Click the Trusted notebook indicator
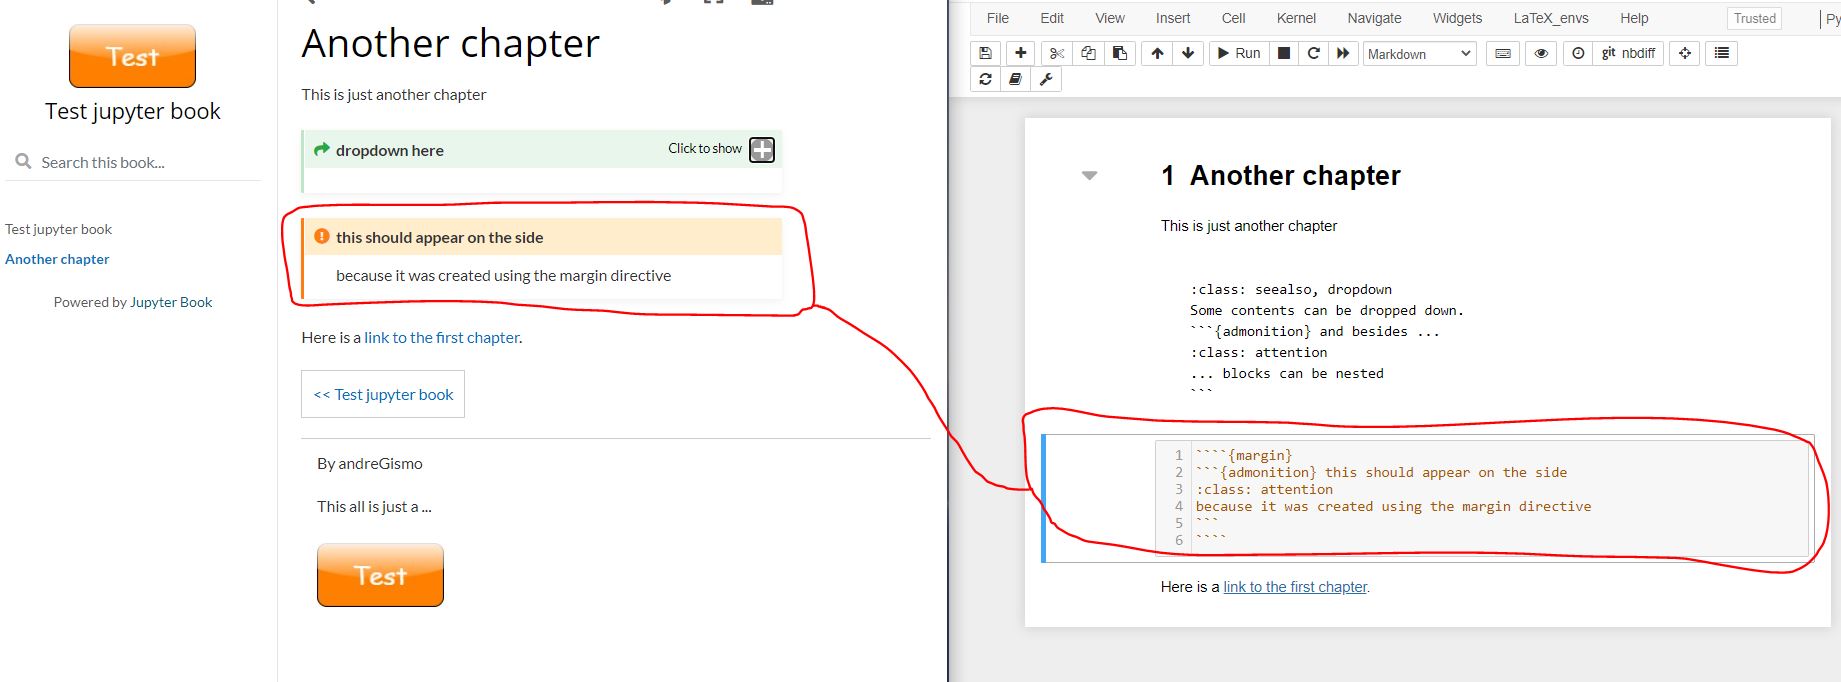 1754,18
